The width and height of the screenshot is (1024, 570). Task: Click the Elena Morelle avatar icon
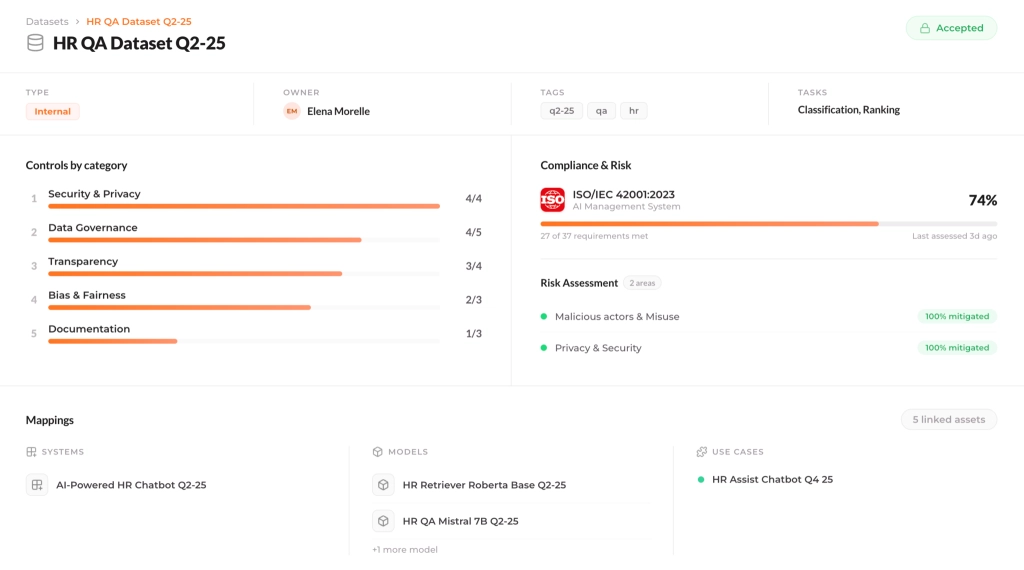pos(292,111)
